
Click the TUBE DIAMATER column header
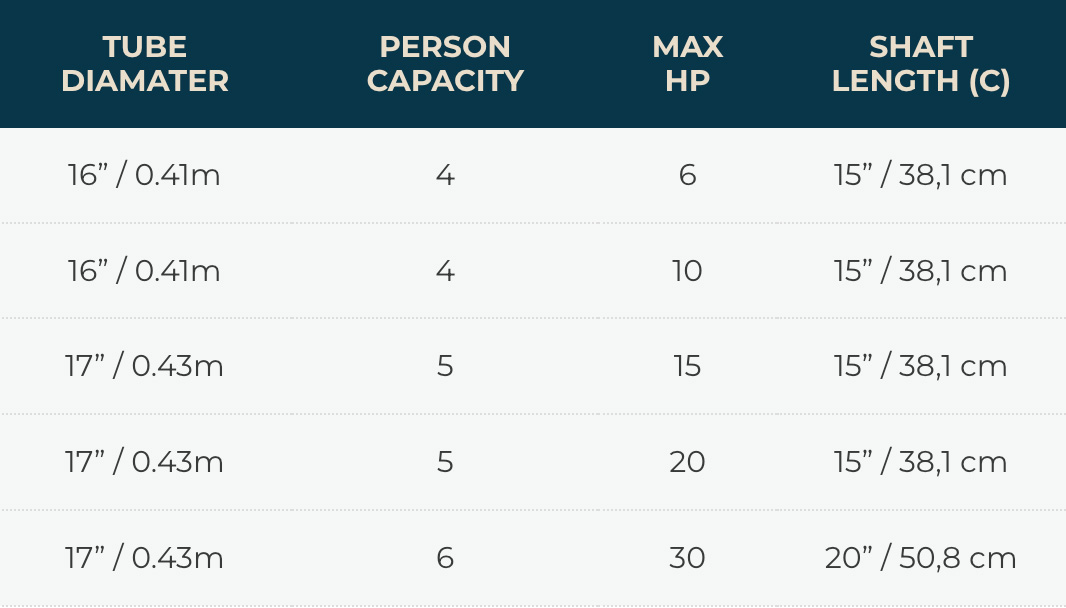[145, 64]
